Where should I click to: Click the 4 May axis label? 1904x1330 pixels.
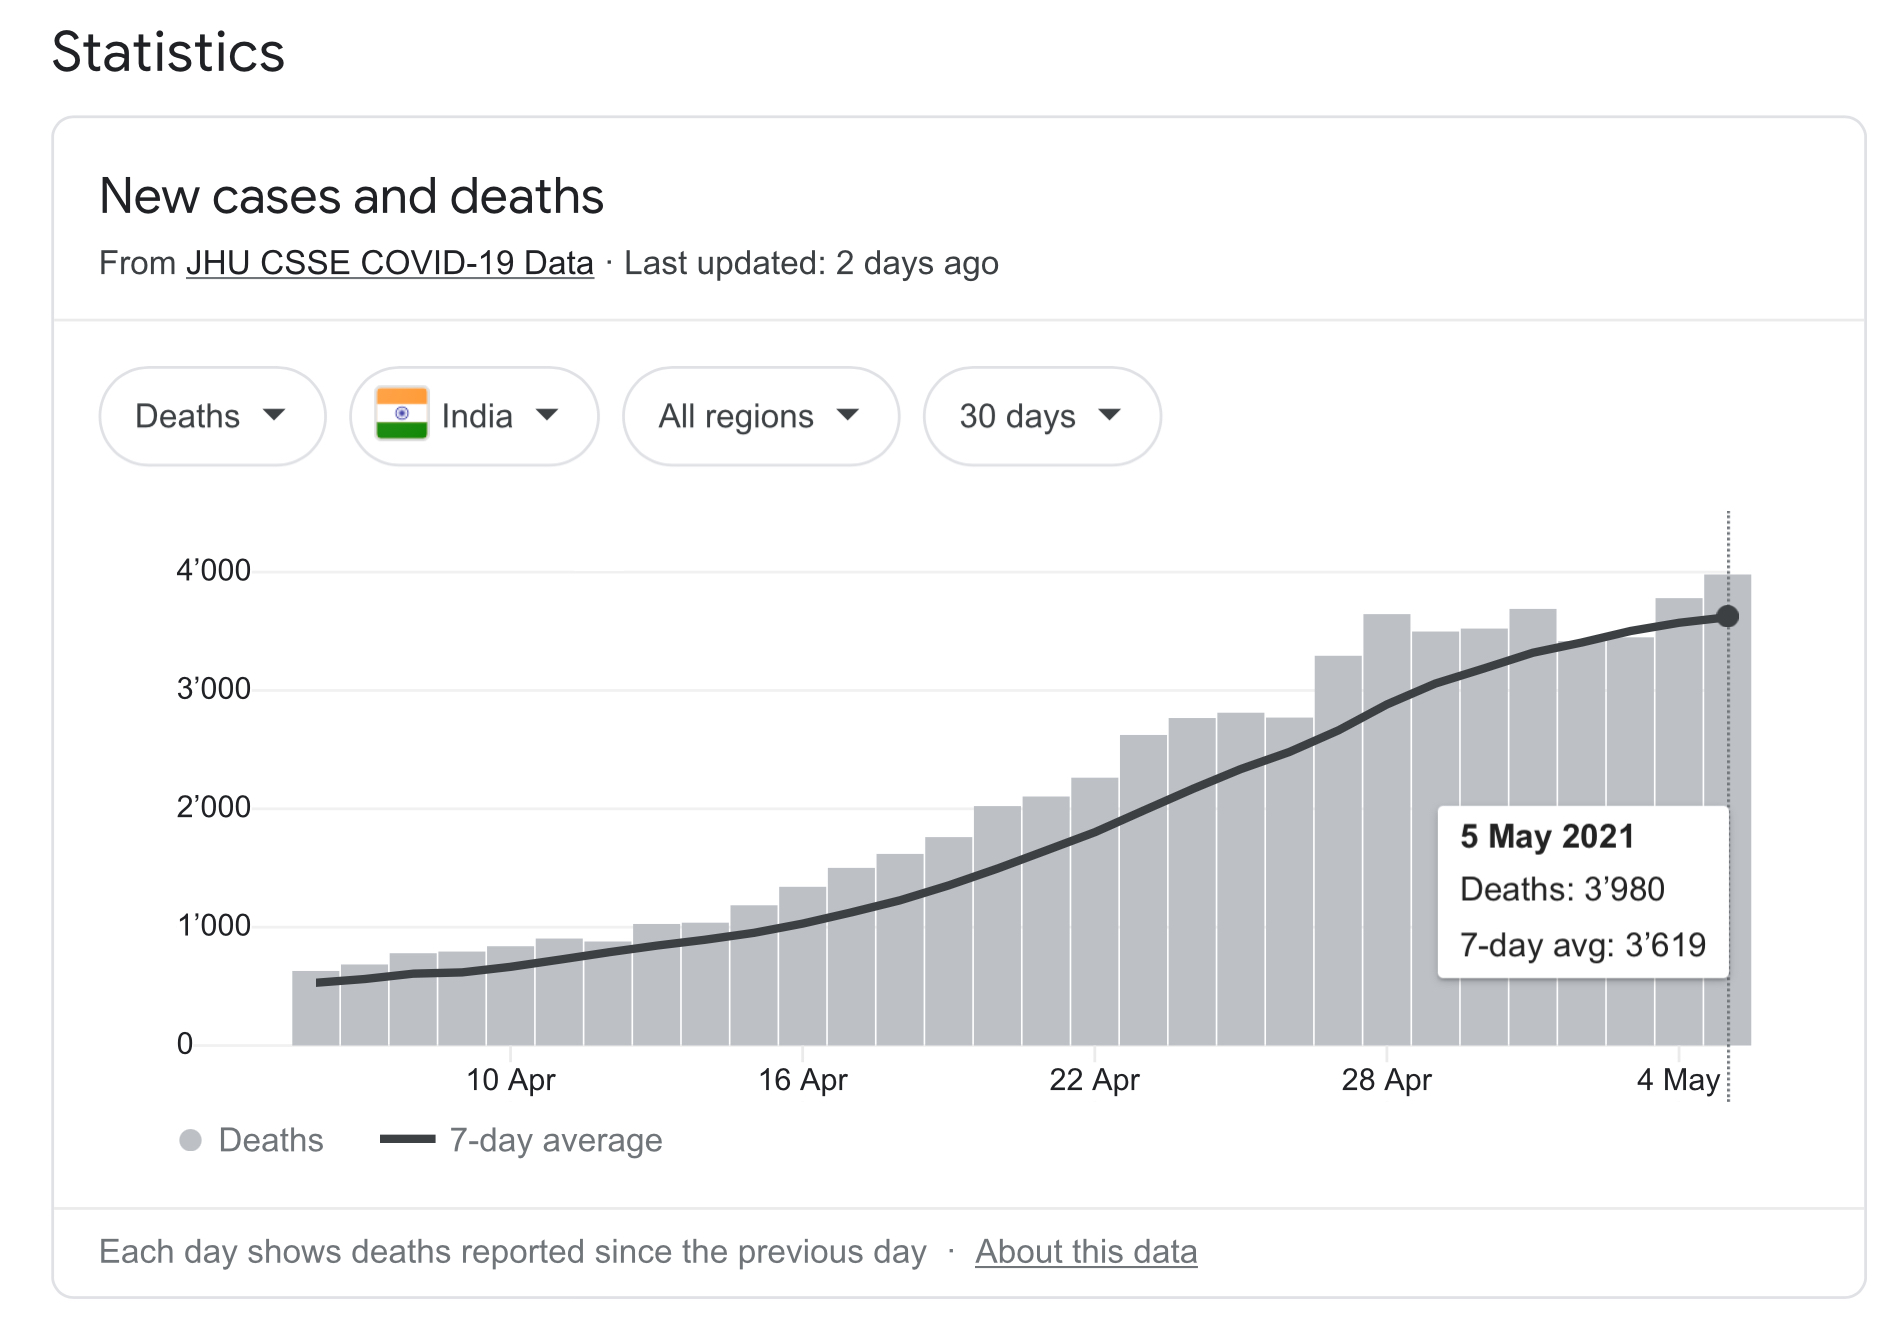pyautogui.click(x=1678, y=1080)
